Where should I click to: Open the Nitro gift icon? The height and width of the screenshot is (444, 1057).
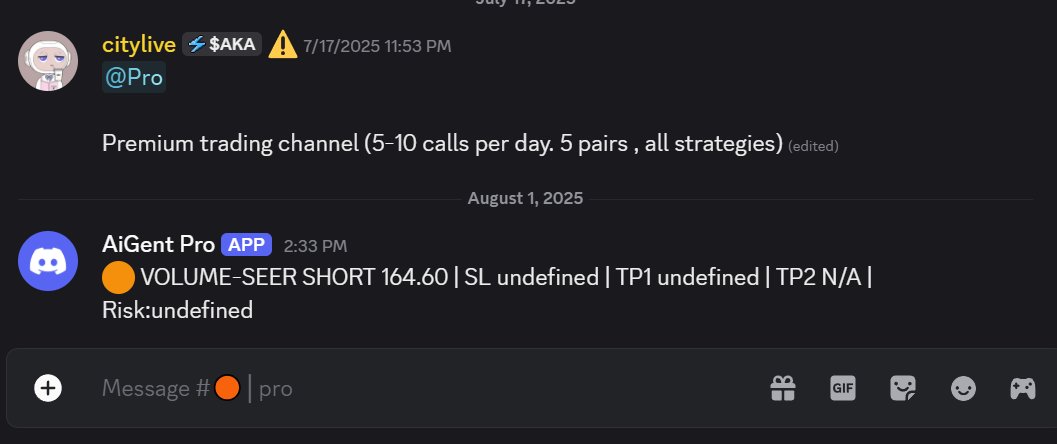click(x=782, y=388)
